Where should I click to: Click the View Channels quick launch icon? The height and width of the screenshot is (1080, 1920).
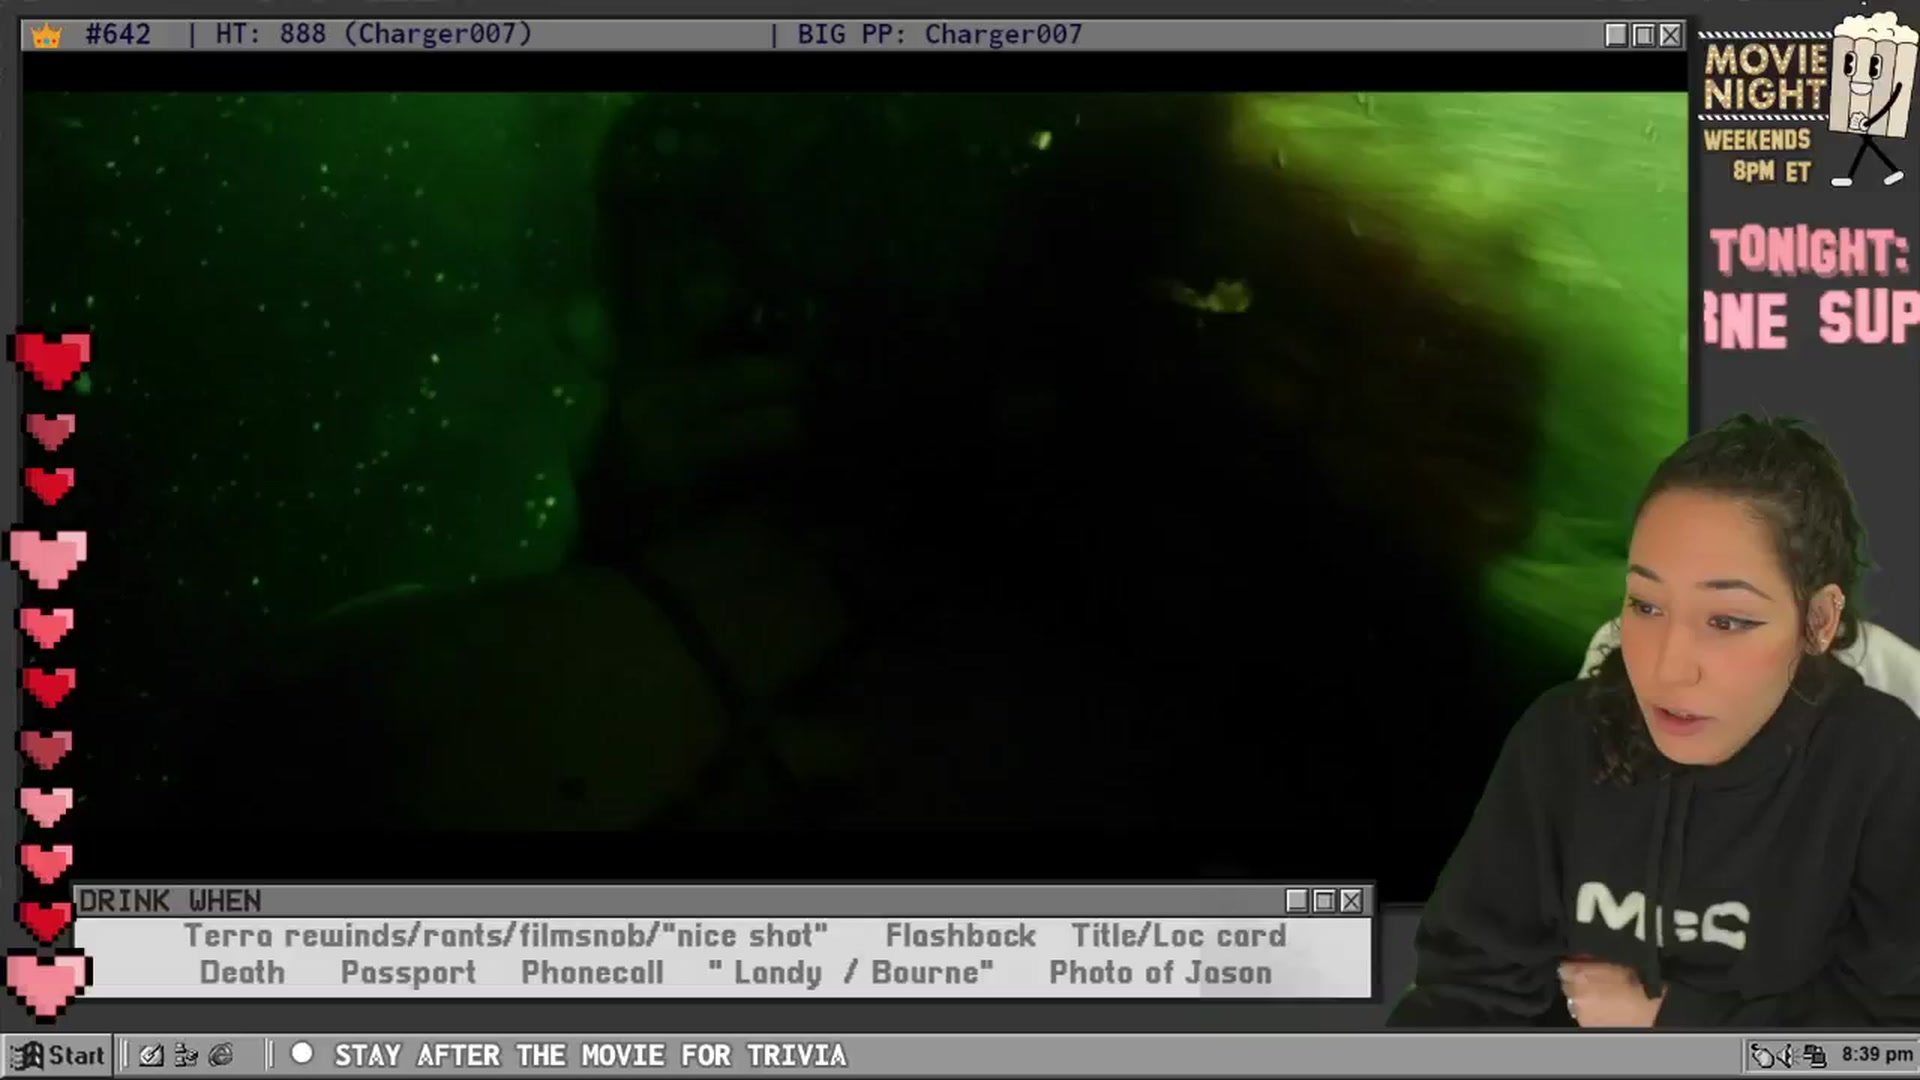pyautogui.click(x=186, y=1055)
